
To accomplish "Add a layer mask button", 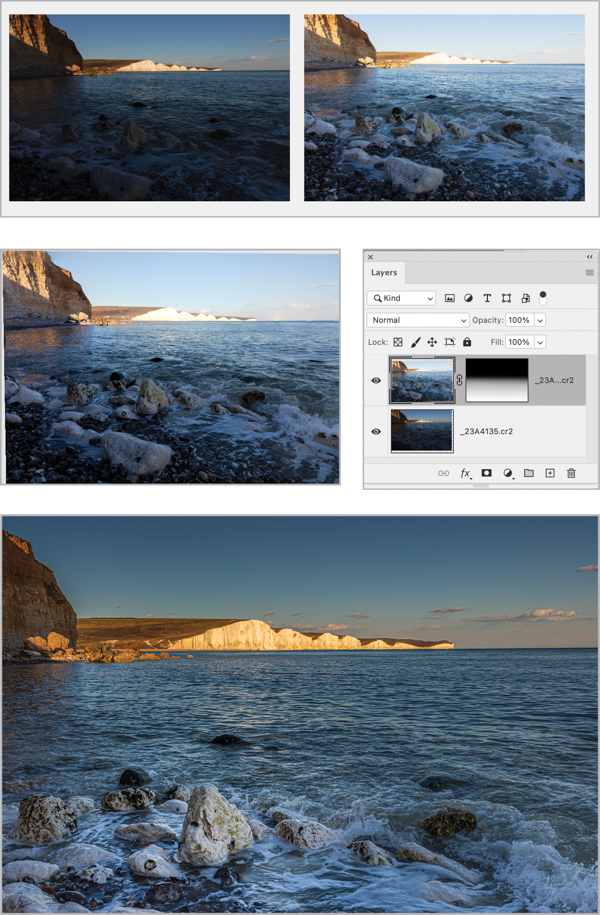I will [486, 473].
